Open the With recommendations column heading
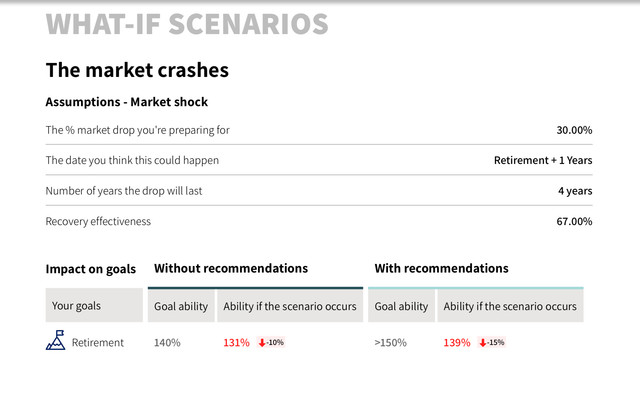 pyautogui.click(x=442, y=268)
